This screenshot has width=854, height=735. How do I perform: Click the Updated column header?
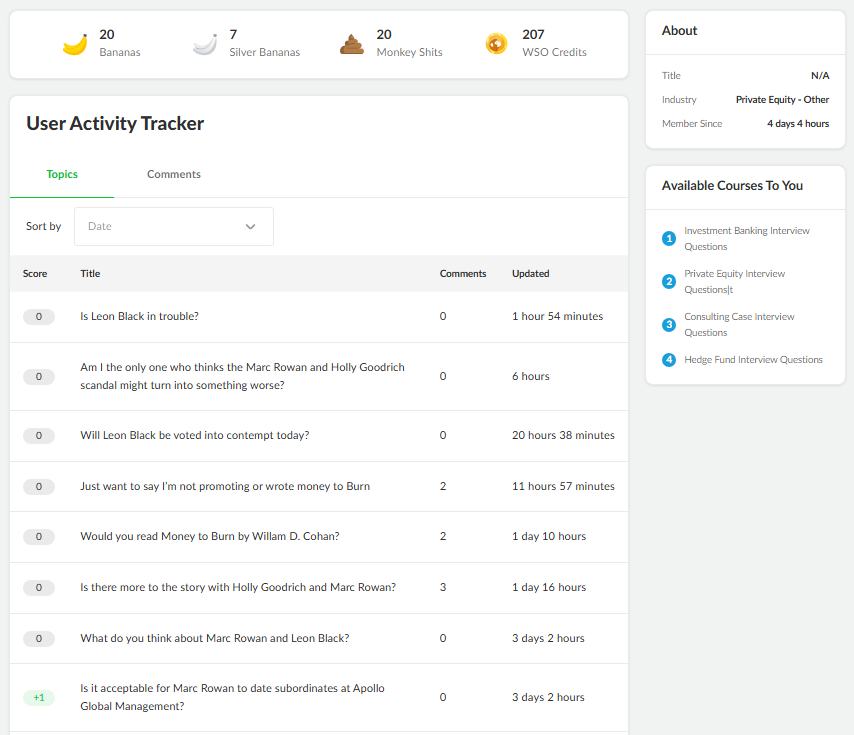tap(530, 274)
